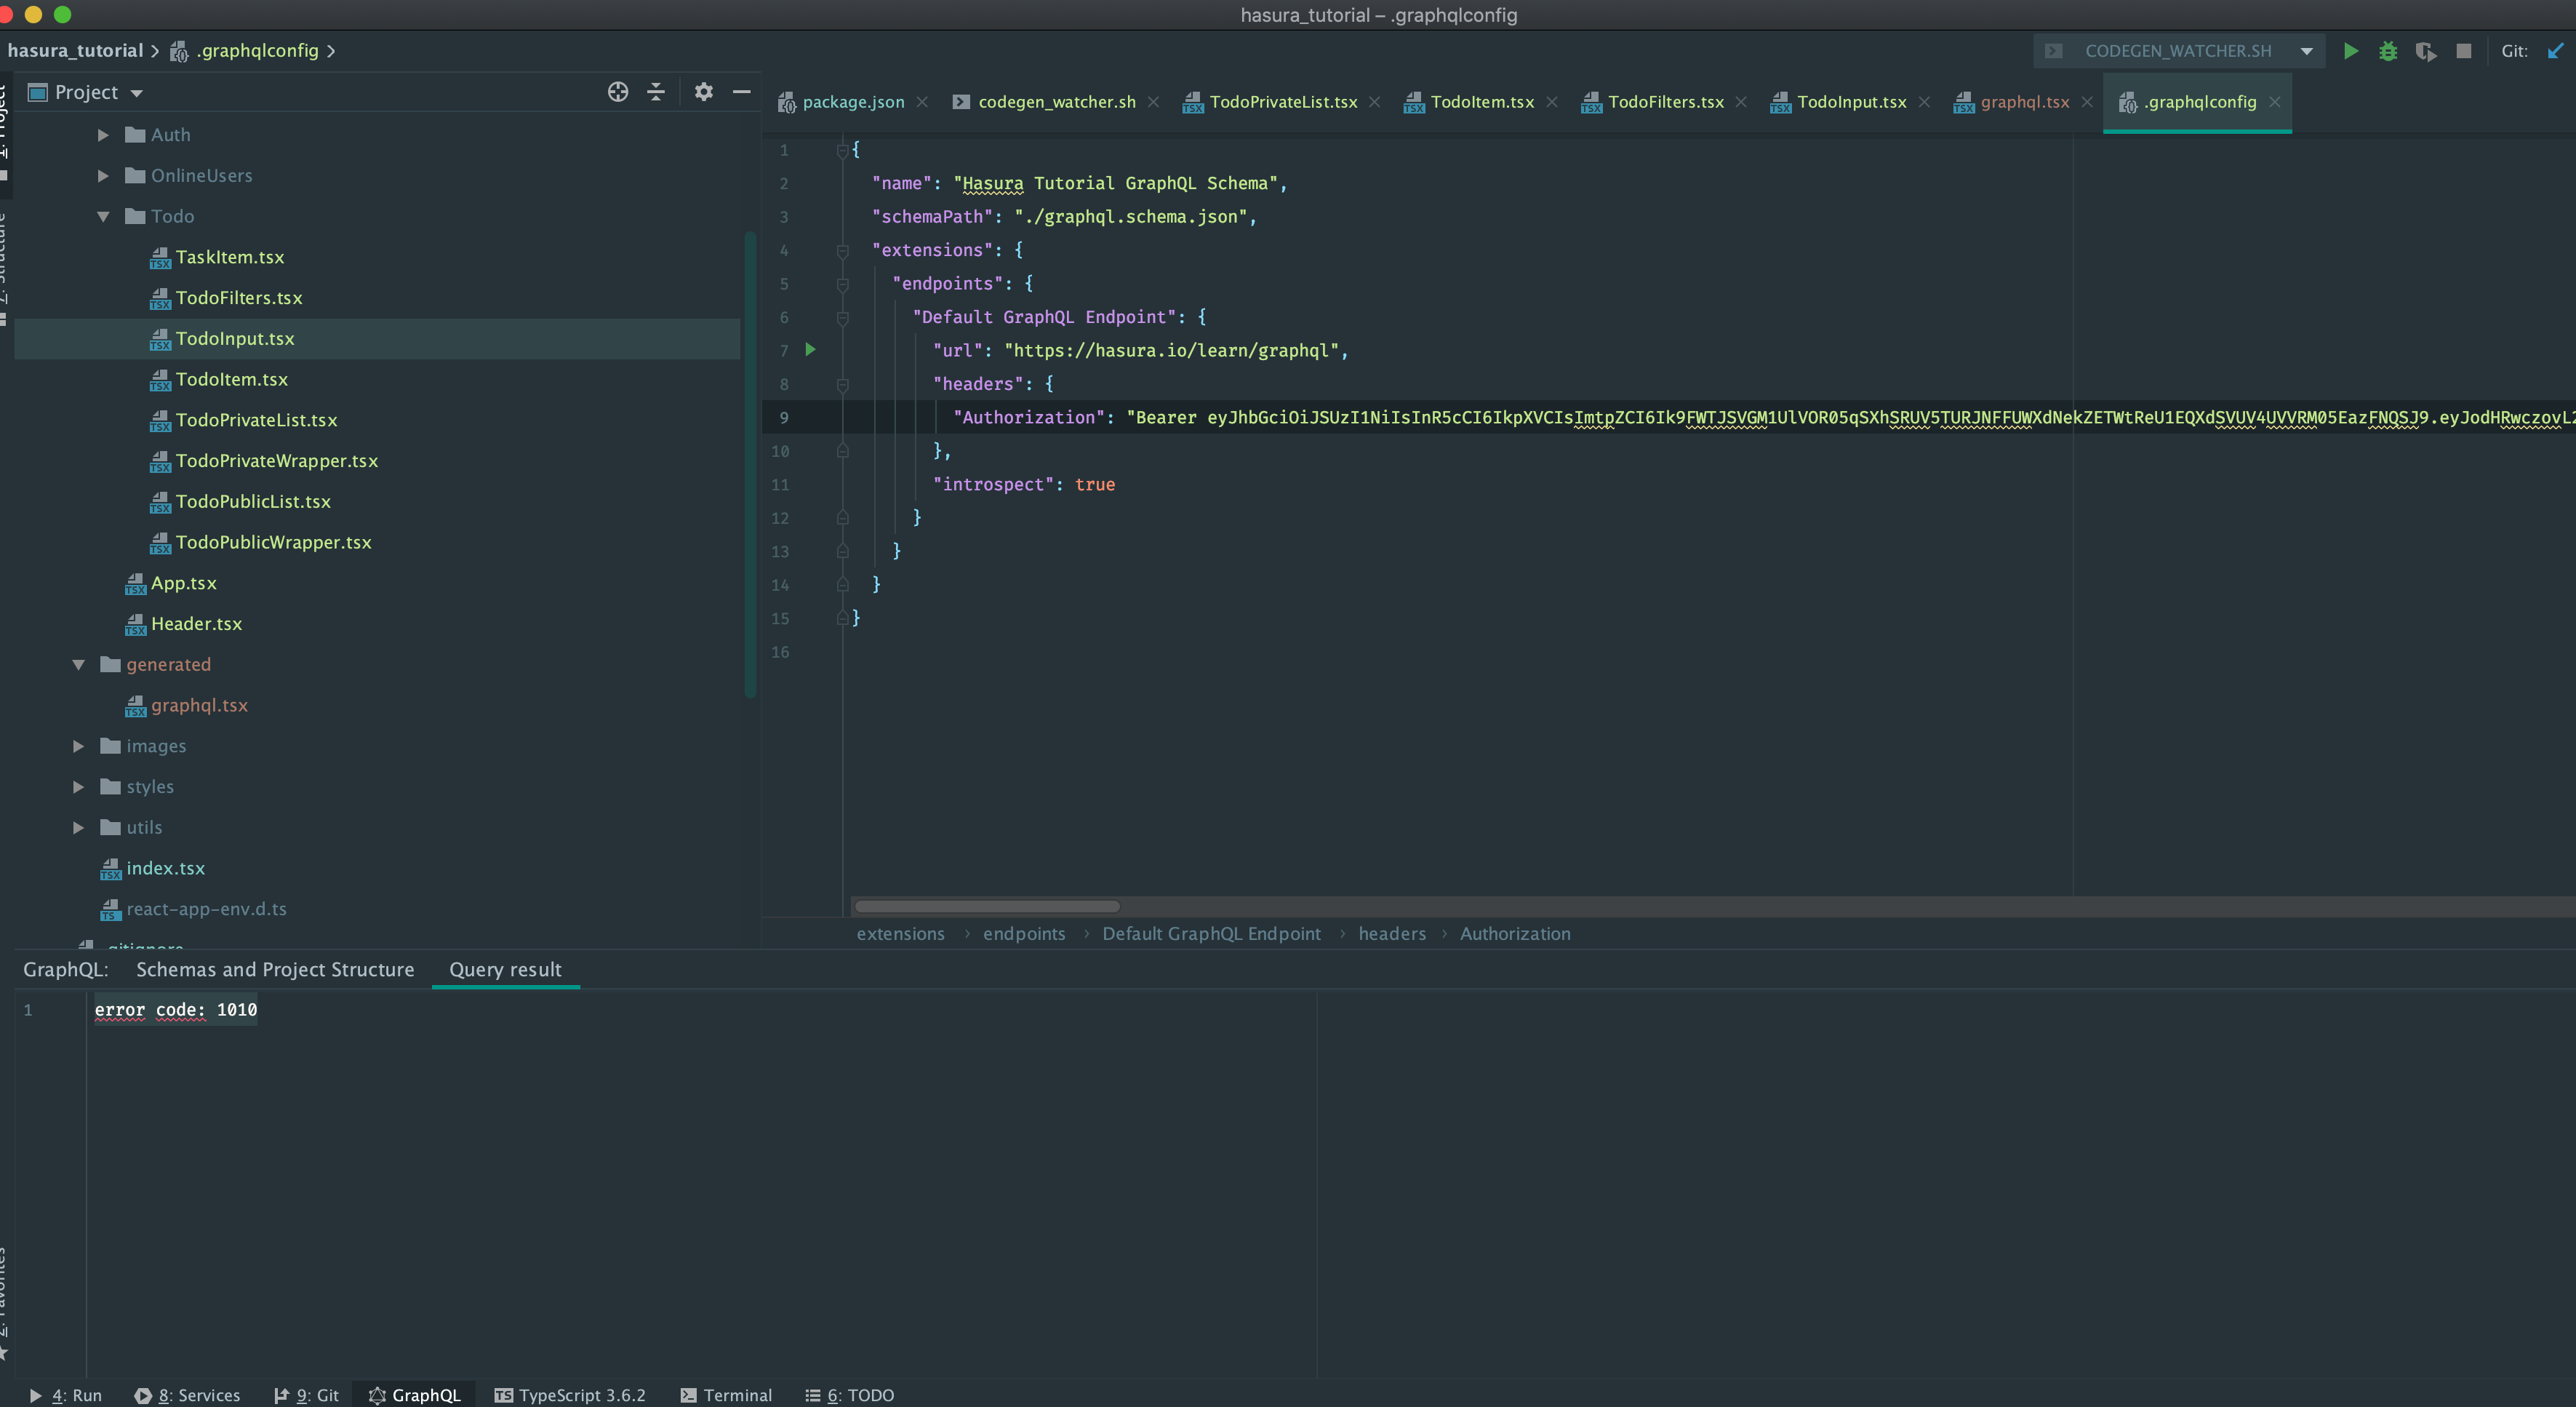Open Project view settings gear
The height and width of the screenshot is (1407, 2576).
pos(703,91)
